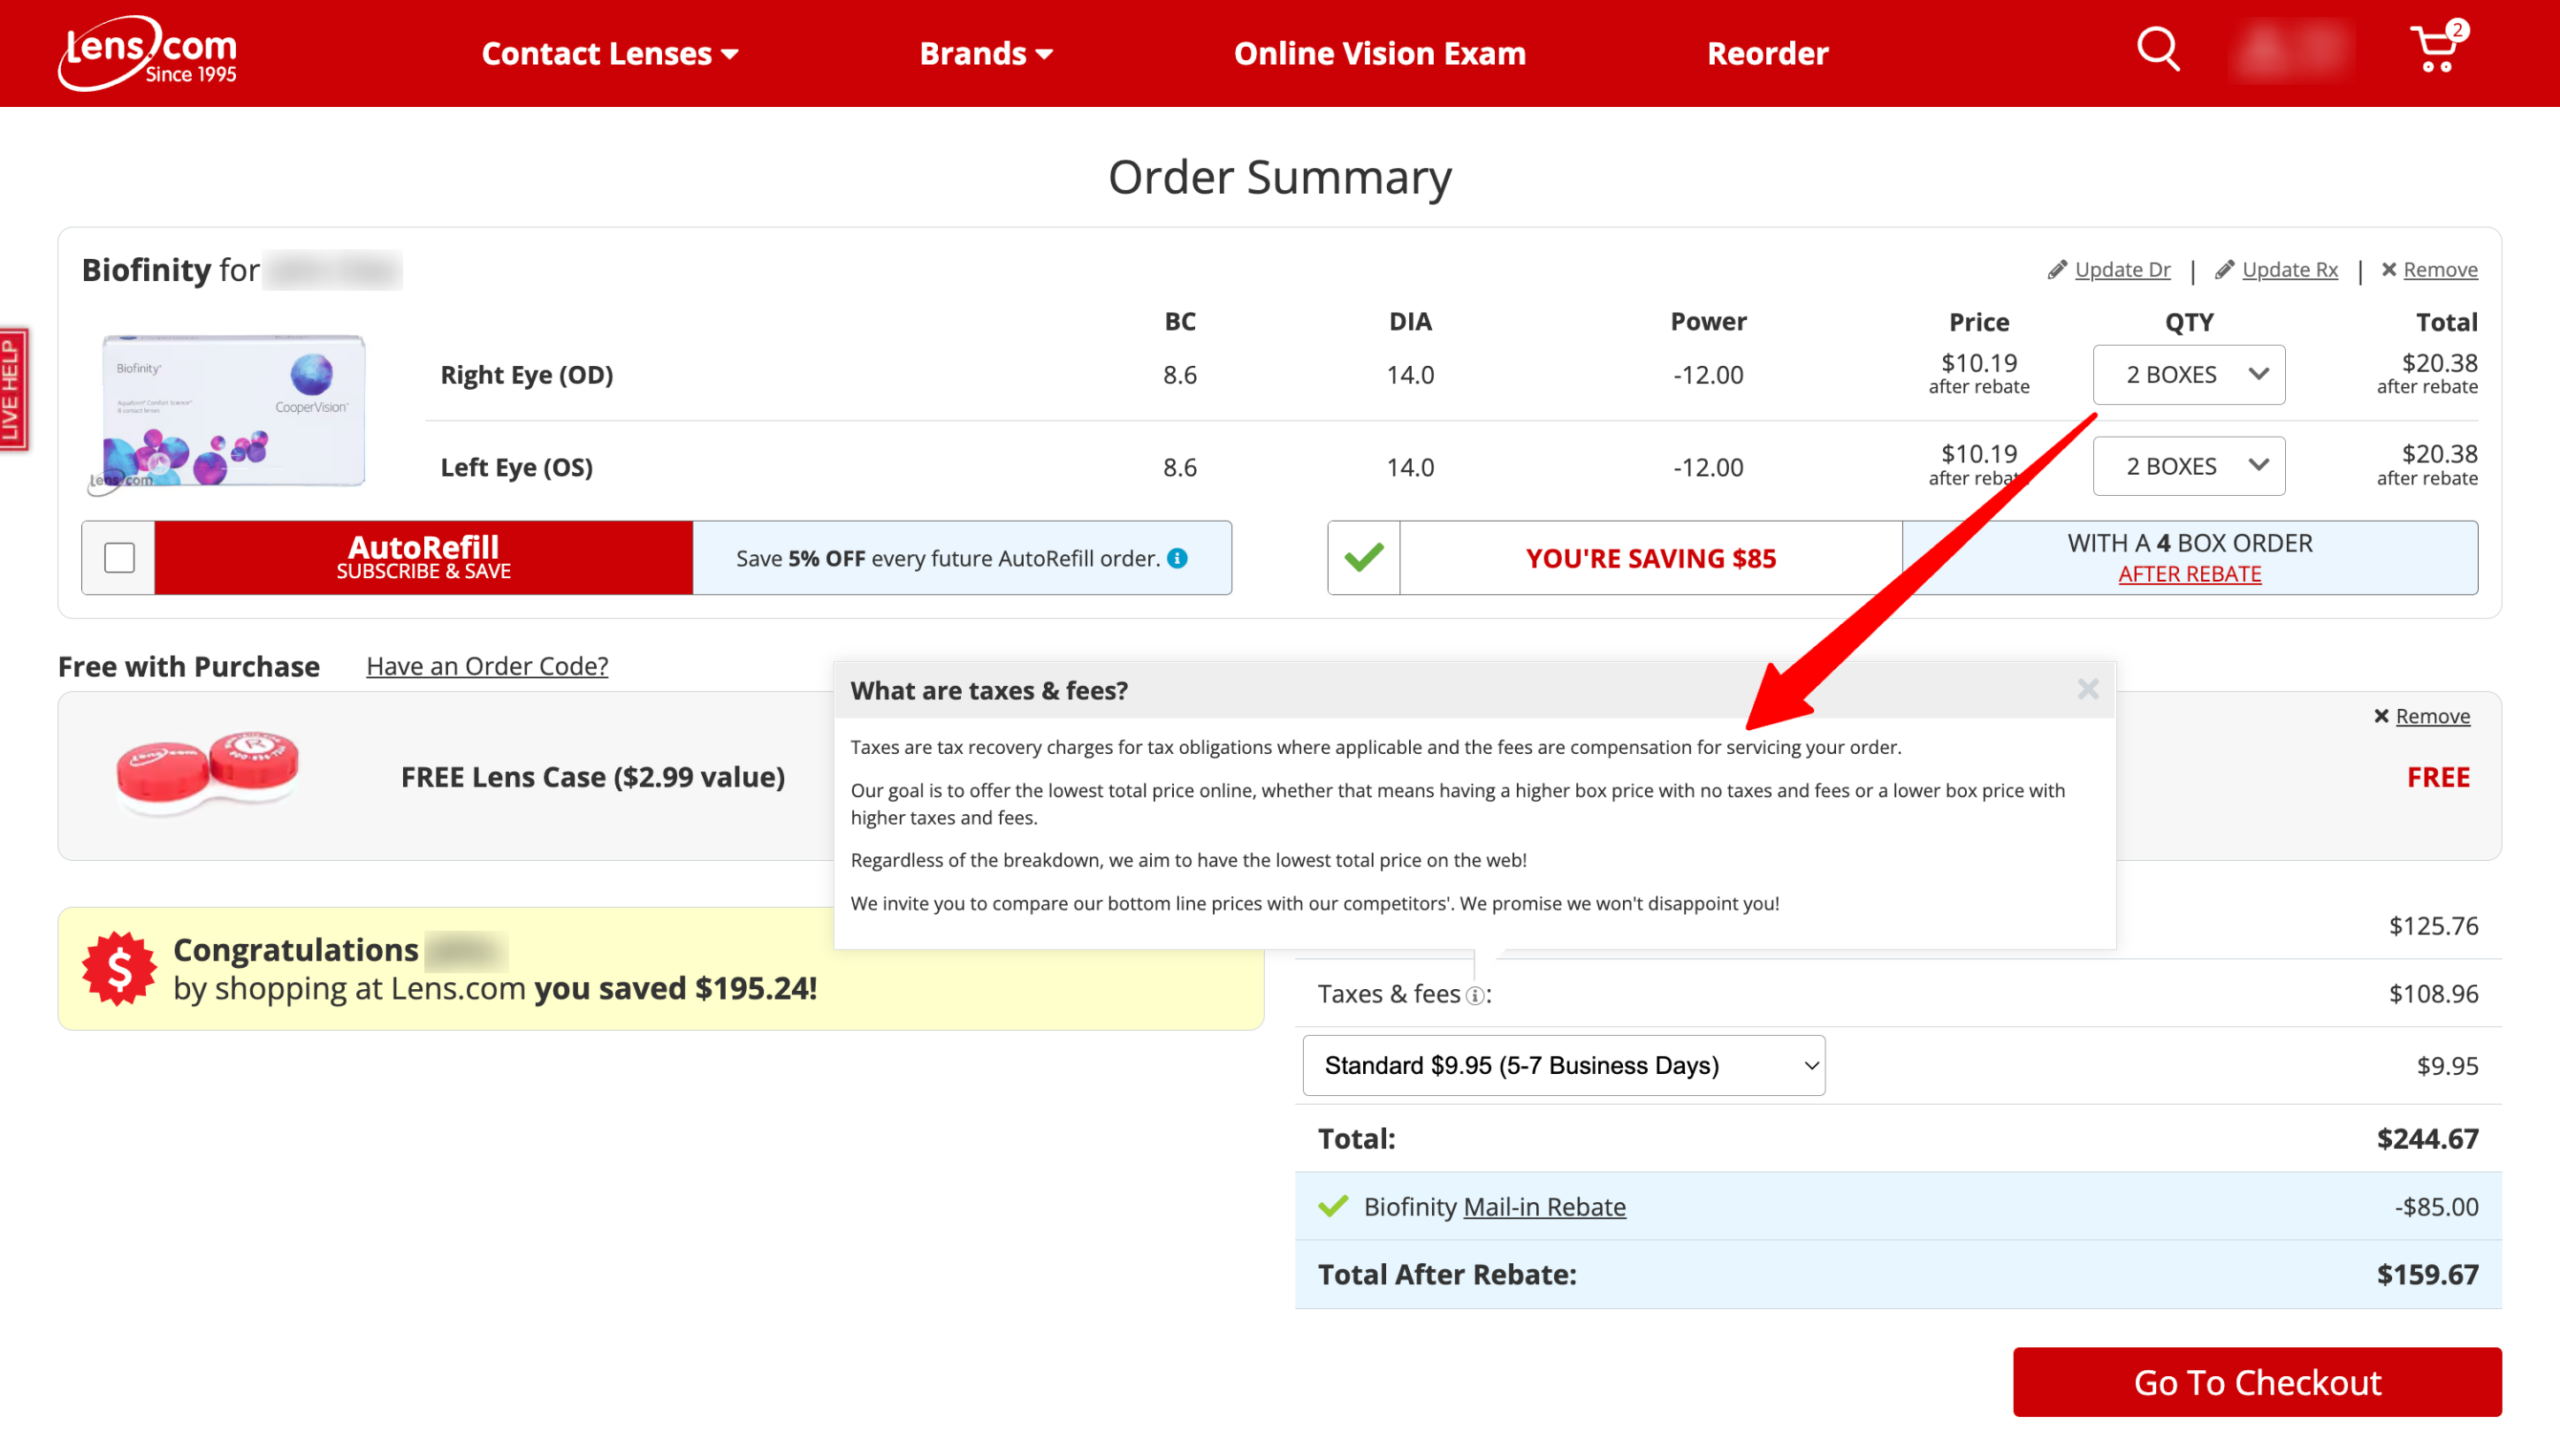Click the Have an Order Code link
Viewport: 2560px width, 1454px height.
pyautogui.click(x=487, y=666)
